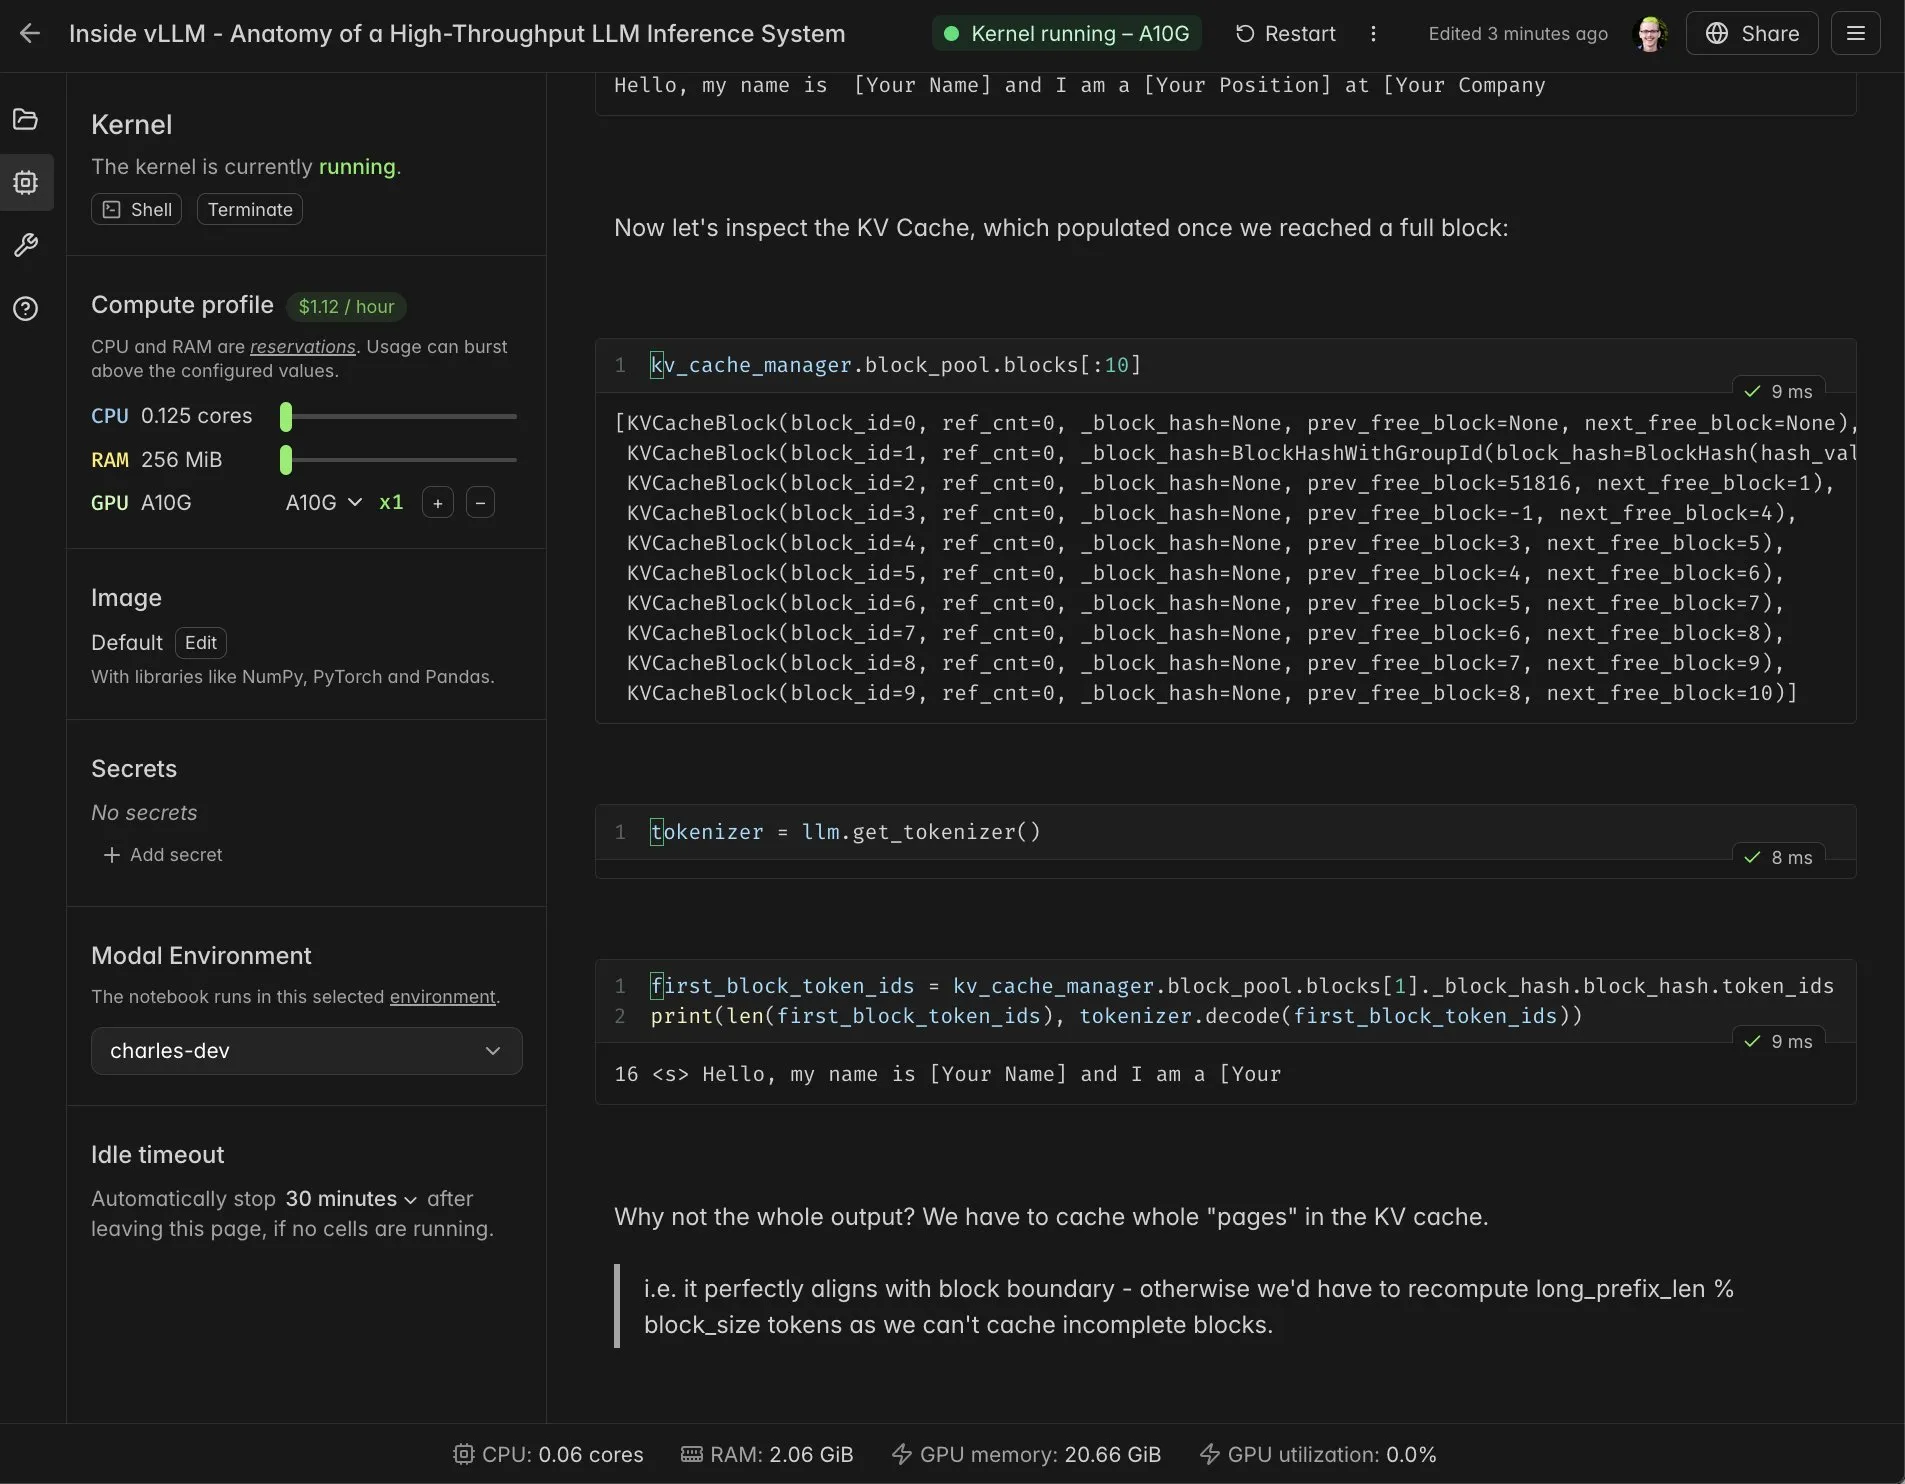Click the GPU utilization: 0.0% status entry
The width and height of the screenshot is (1905, 1484).
pos(1318,1454)
